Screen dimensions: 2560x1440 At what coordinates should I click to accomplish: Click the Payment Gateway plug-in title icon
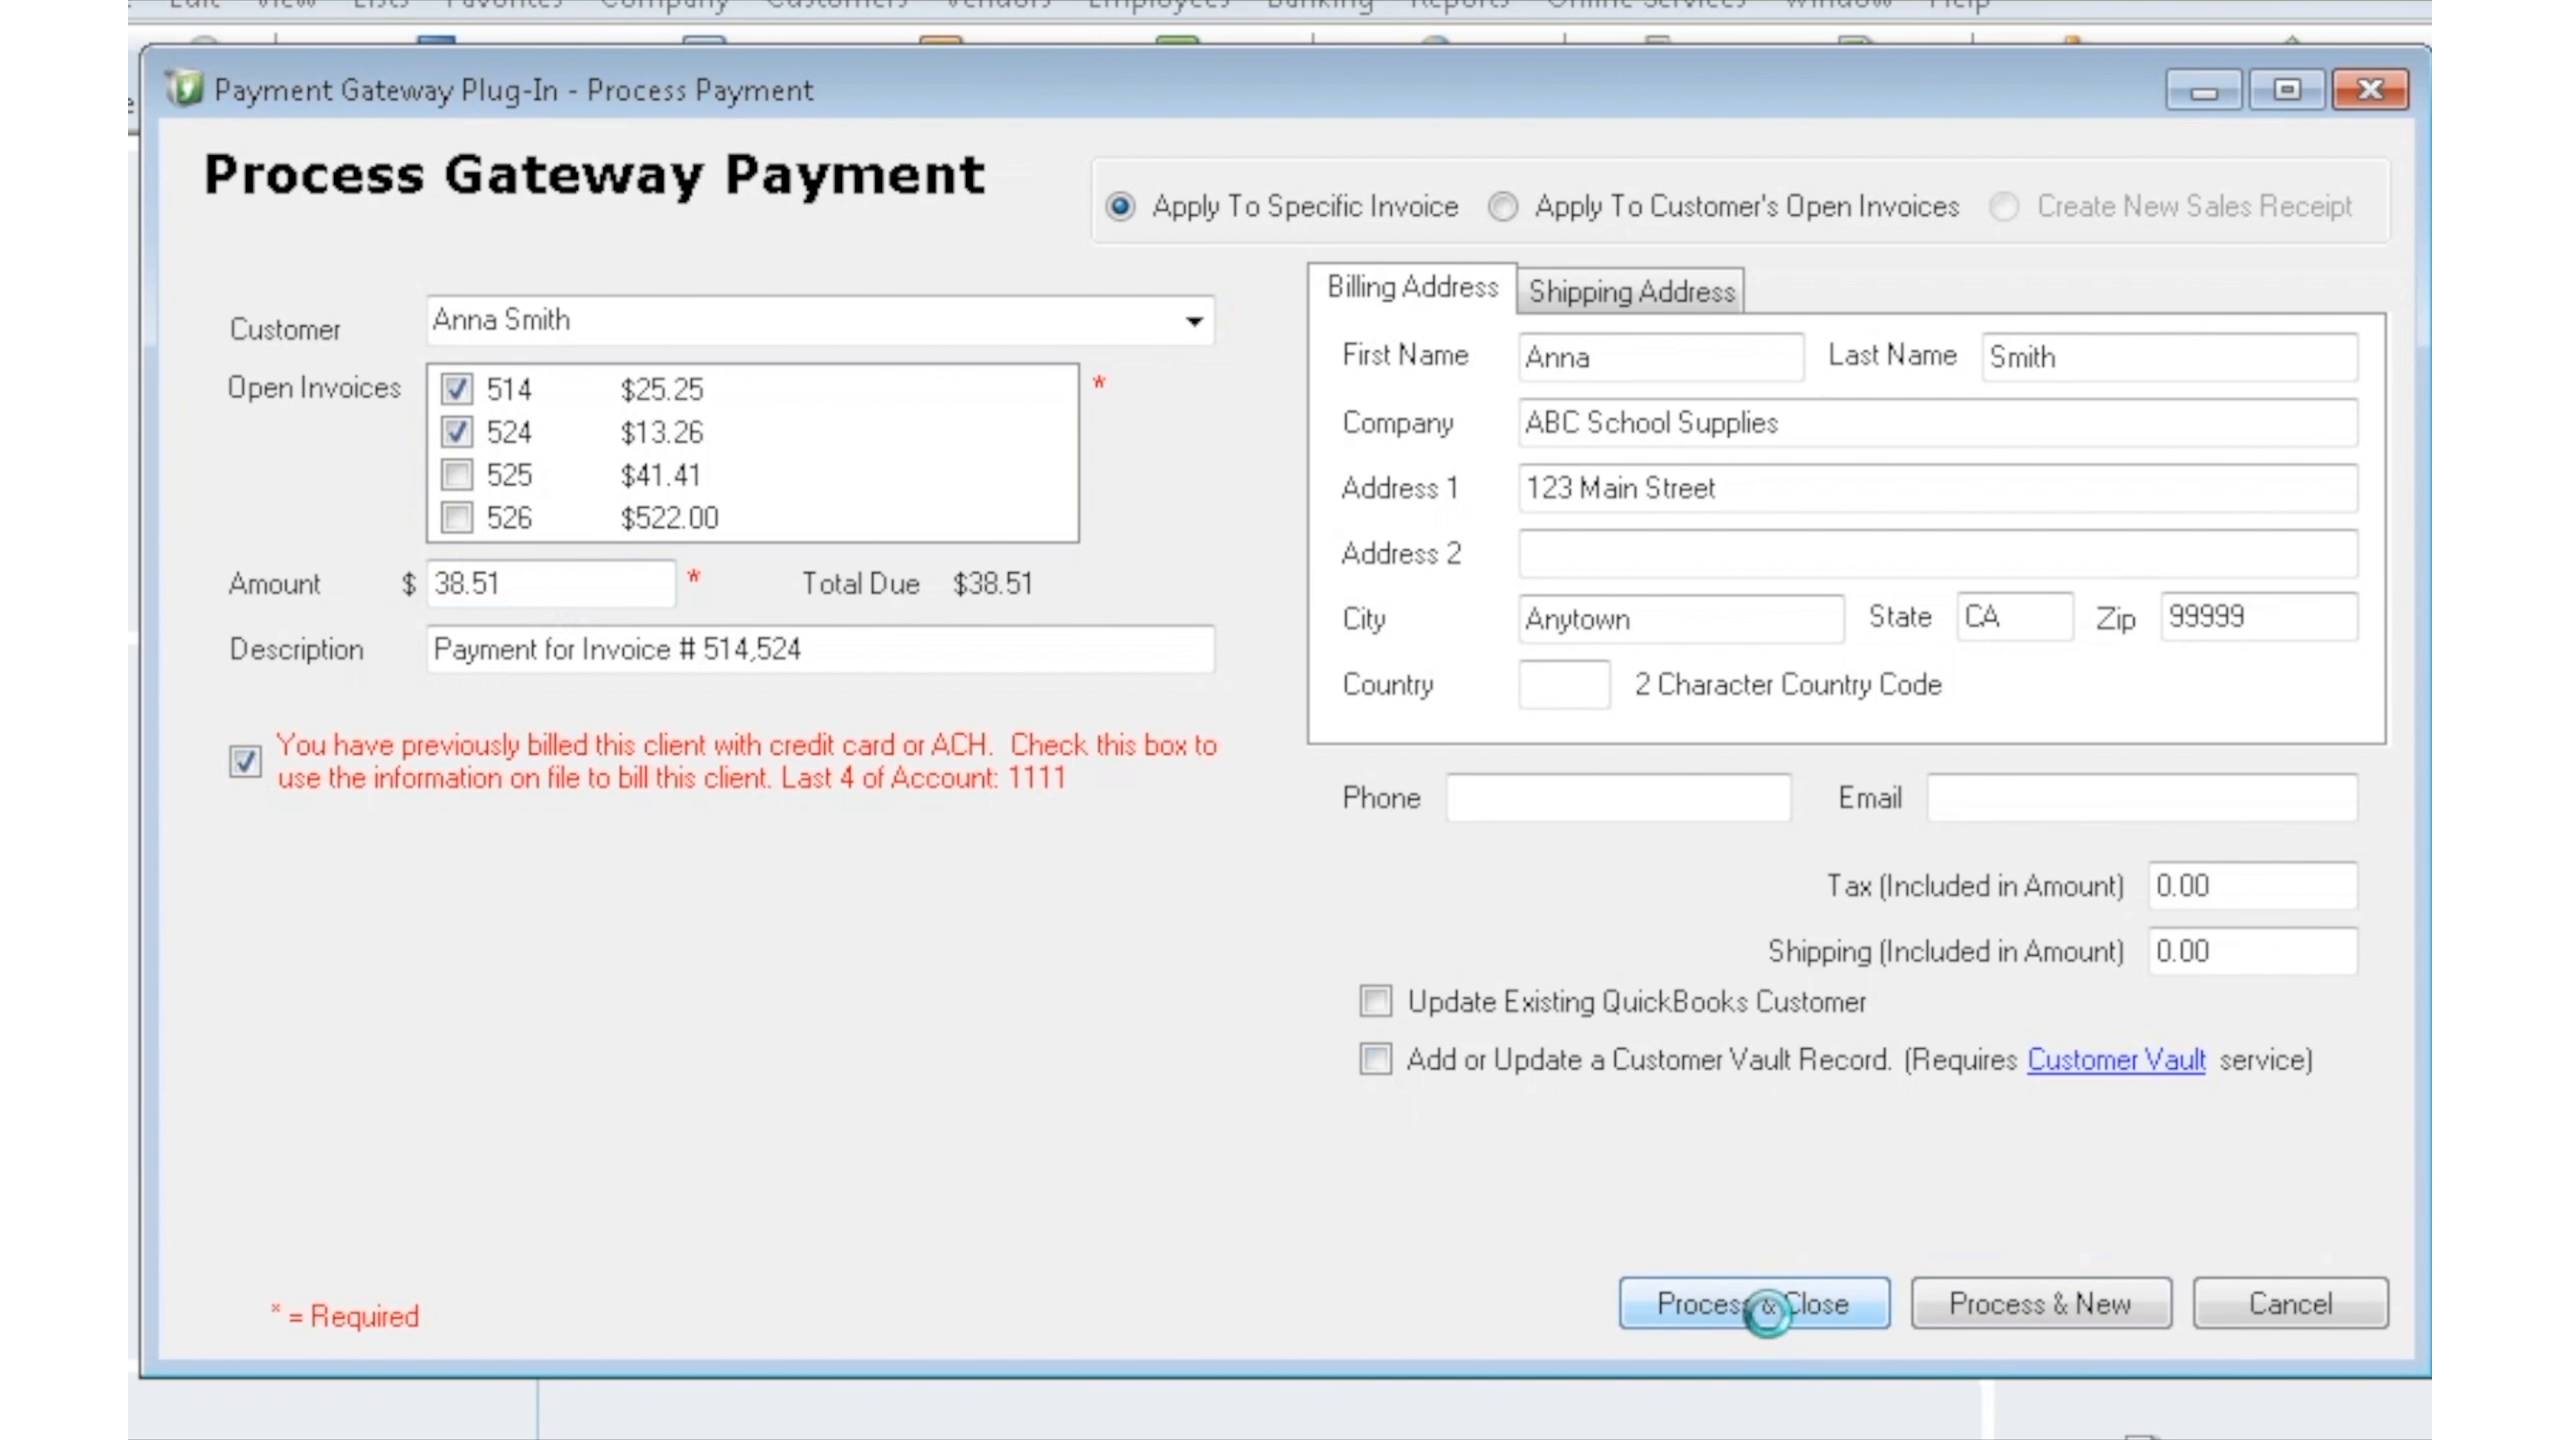click(x=183, y=89)
